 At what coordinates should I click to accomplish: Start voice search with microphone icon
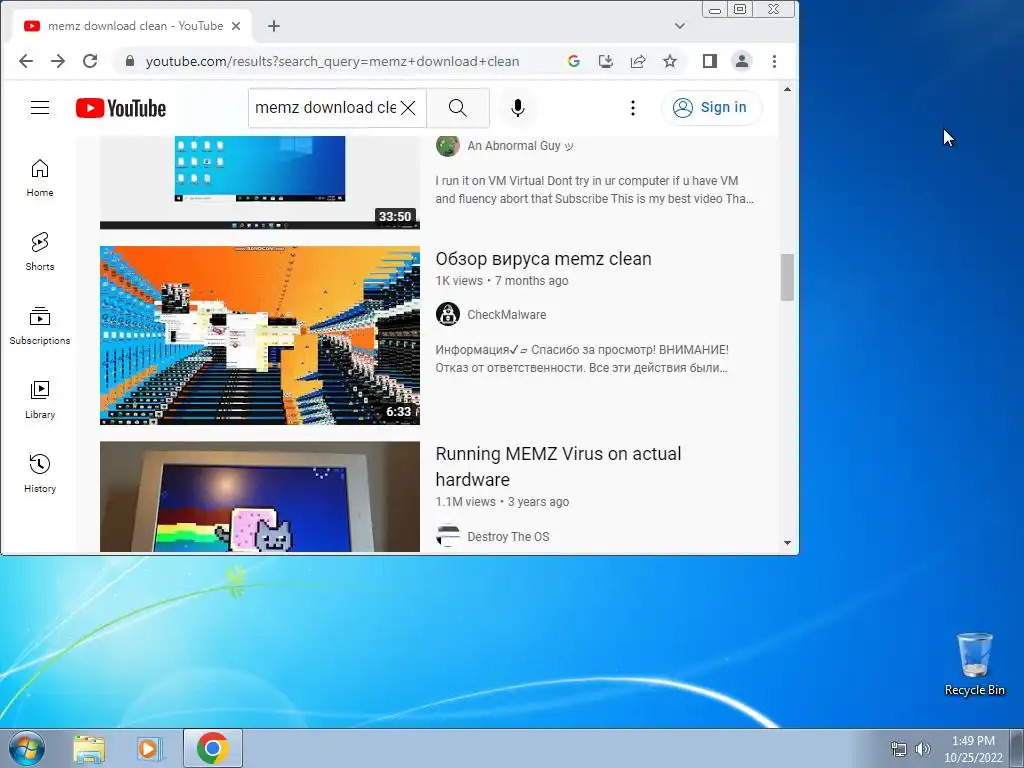(518, 108)
